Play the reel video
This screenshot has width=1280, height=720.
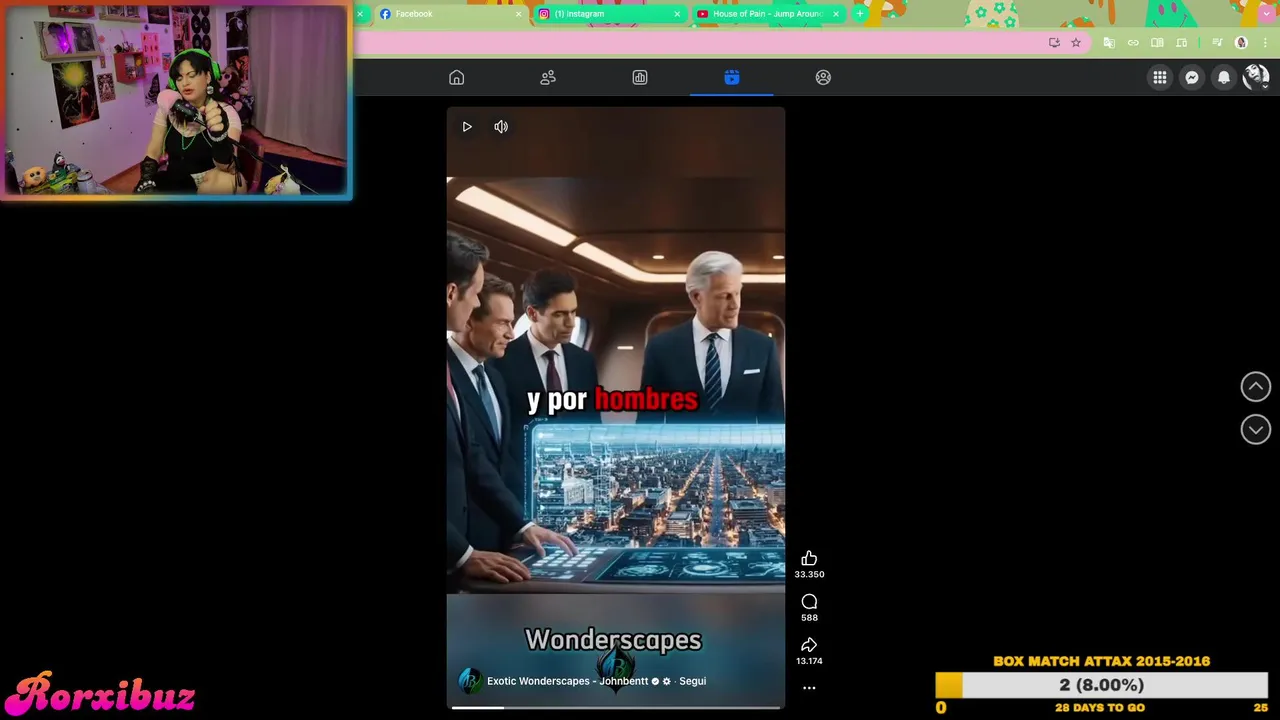click(x=467, y=127)
